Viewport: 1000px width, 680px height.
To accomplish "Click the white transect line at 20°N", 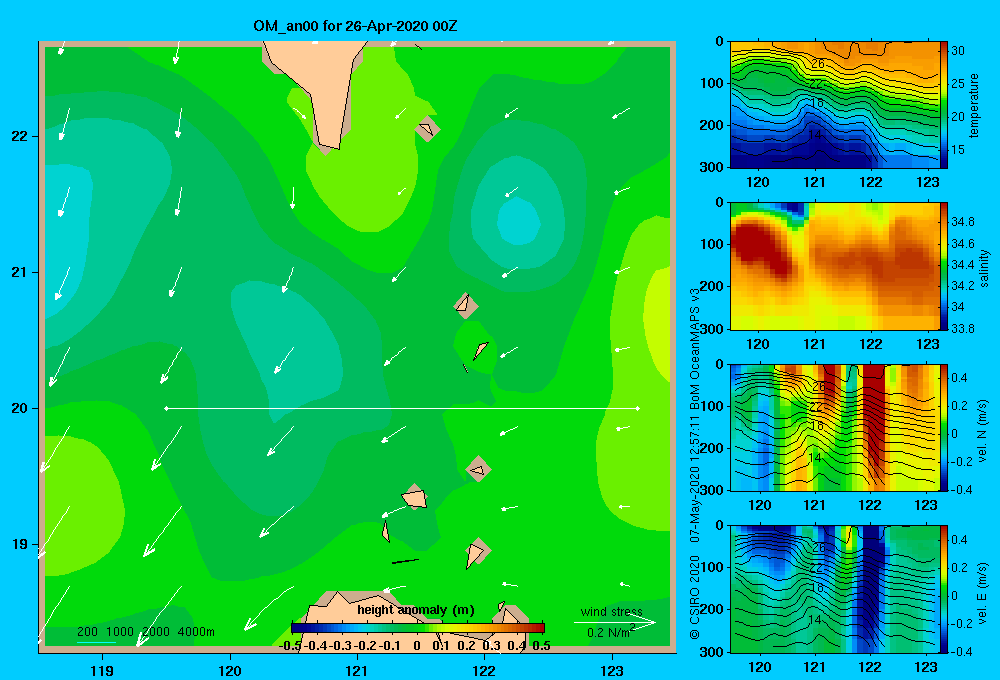I will [402, 408].
